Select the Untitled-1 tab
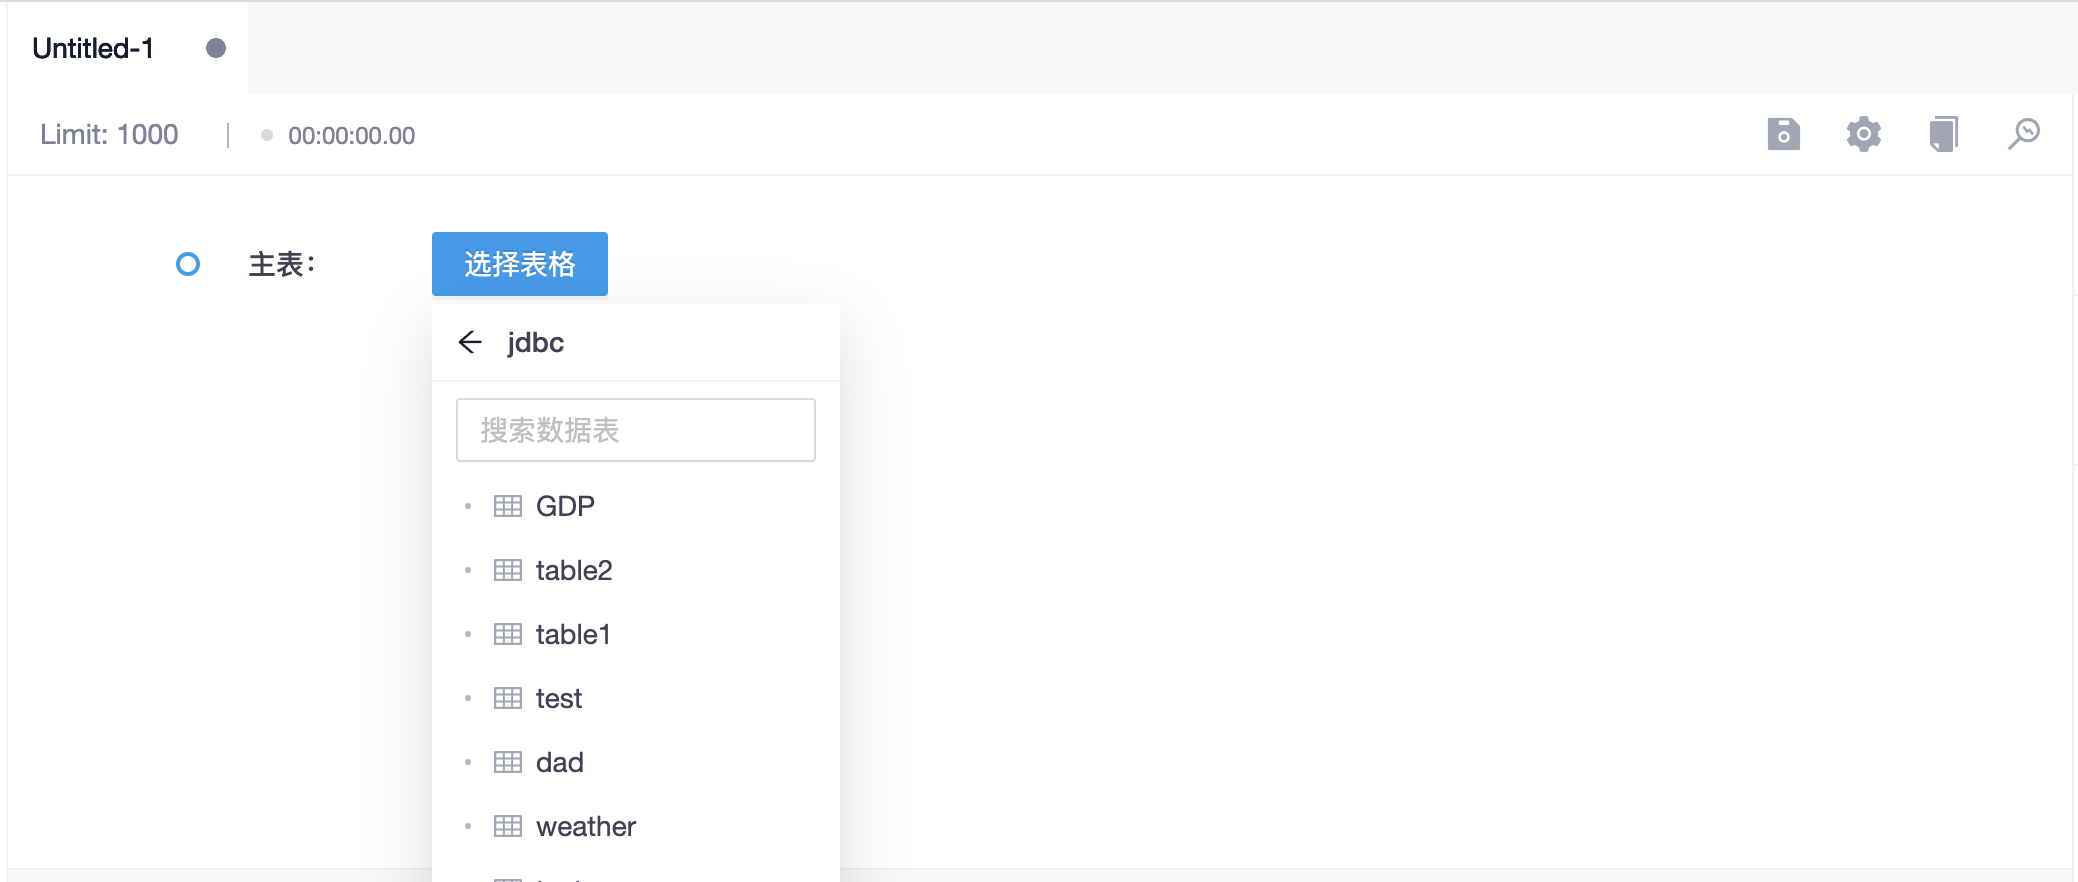The height and width of the screenshot is (882, 2078). click(x=93, y=48)
